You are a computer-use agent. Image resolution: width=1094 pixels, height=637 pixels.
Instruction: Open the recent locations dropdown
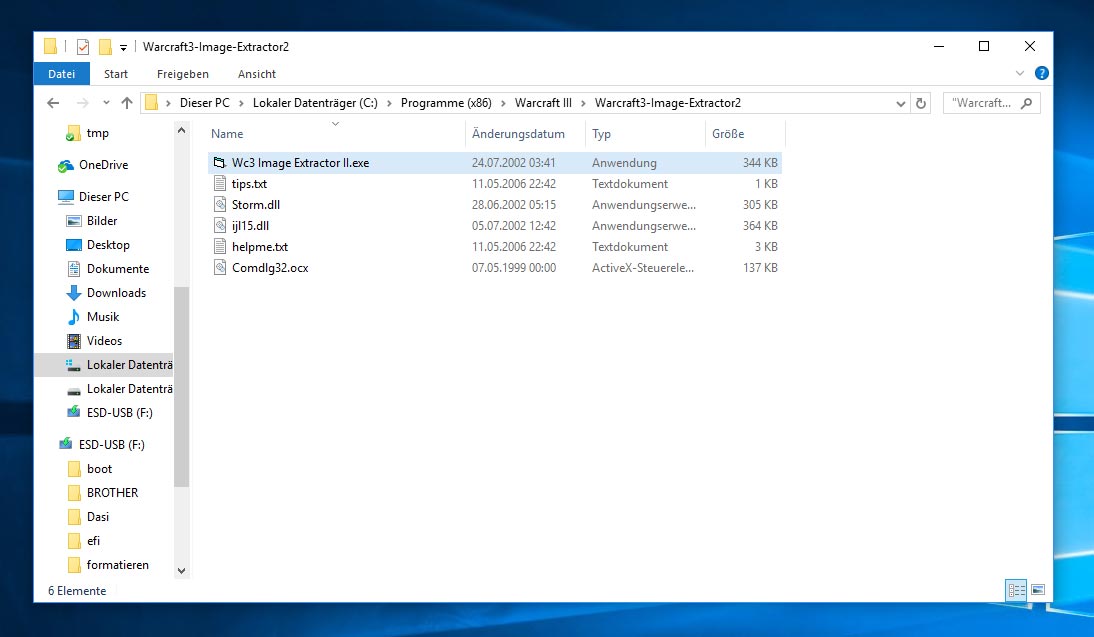[106, 103]
